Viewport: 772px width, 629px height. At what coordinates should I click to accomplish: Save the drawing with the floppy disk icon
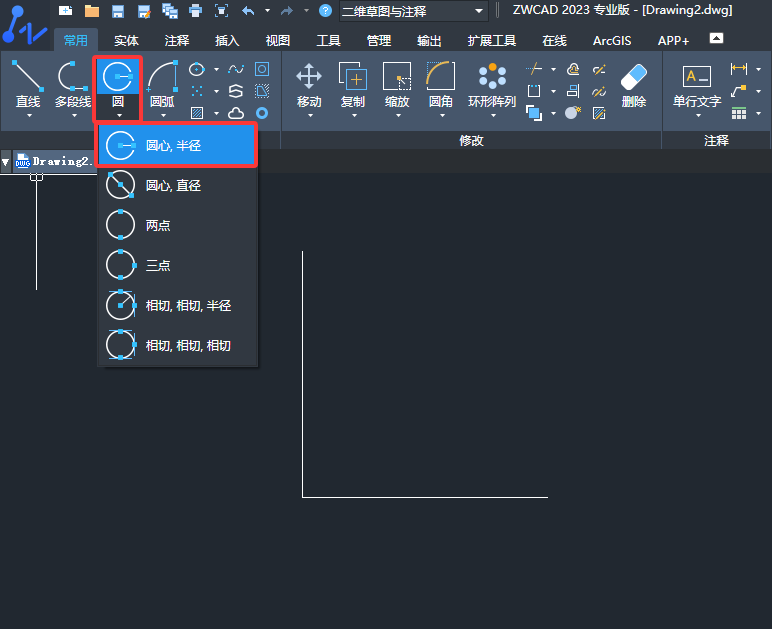[118, 11]
